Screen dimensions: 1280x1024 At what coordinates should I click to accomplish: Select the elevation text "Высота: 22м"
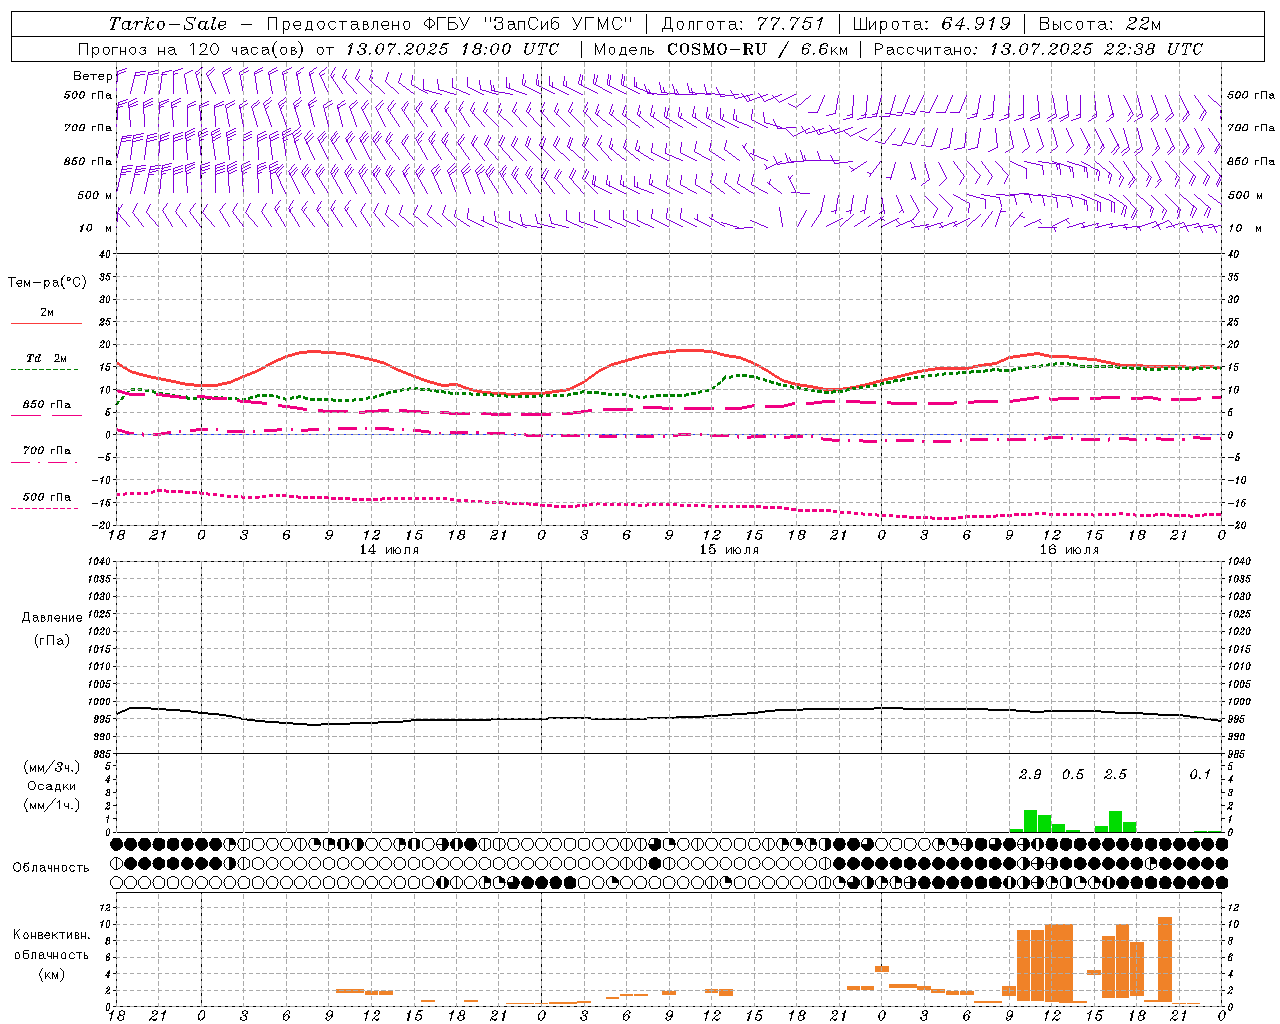coord(1100,24)
